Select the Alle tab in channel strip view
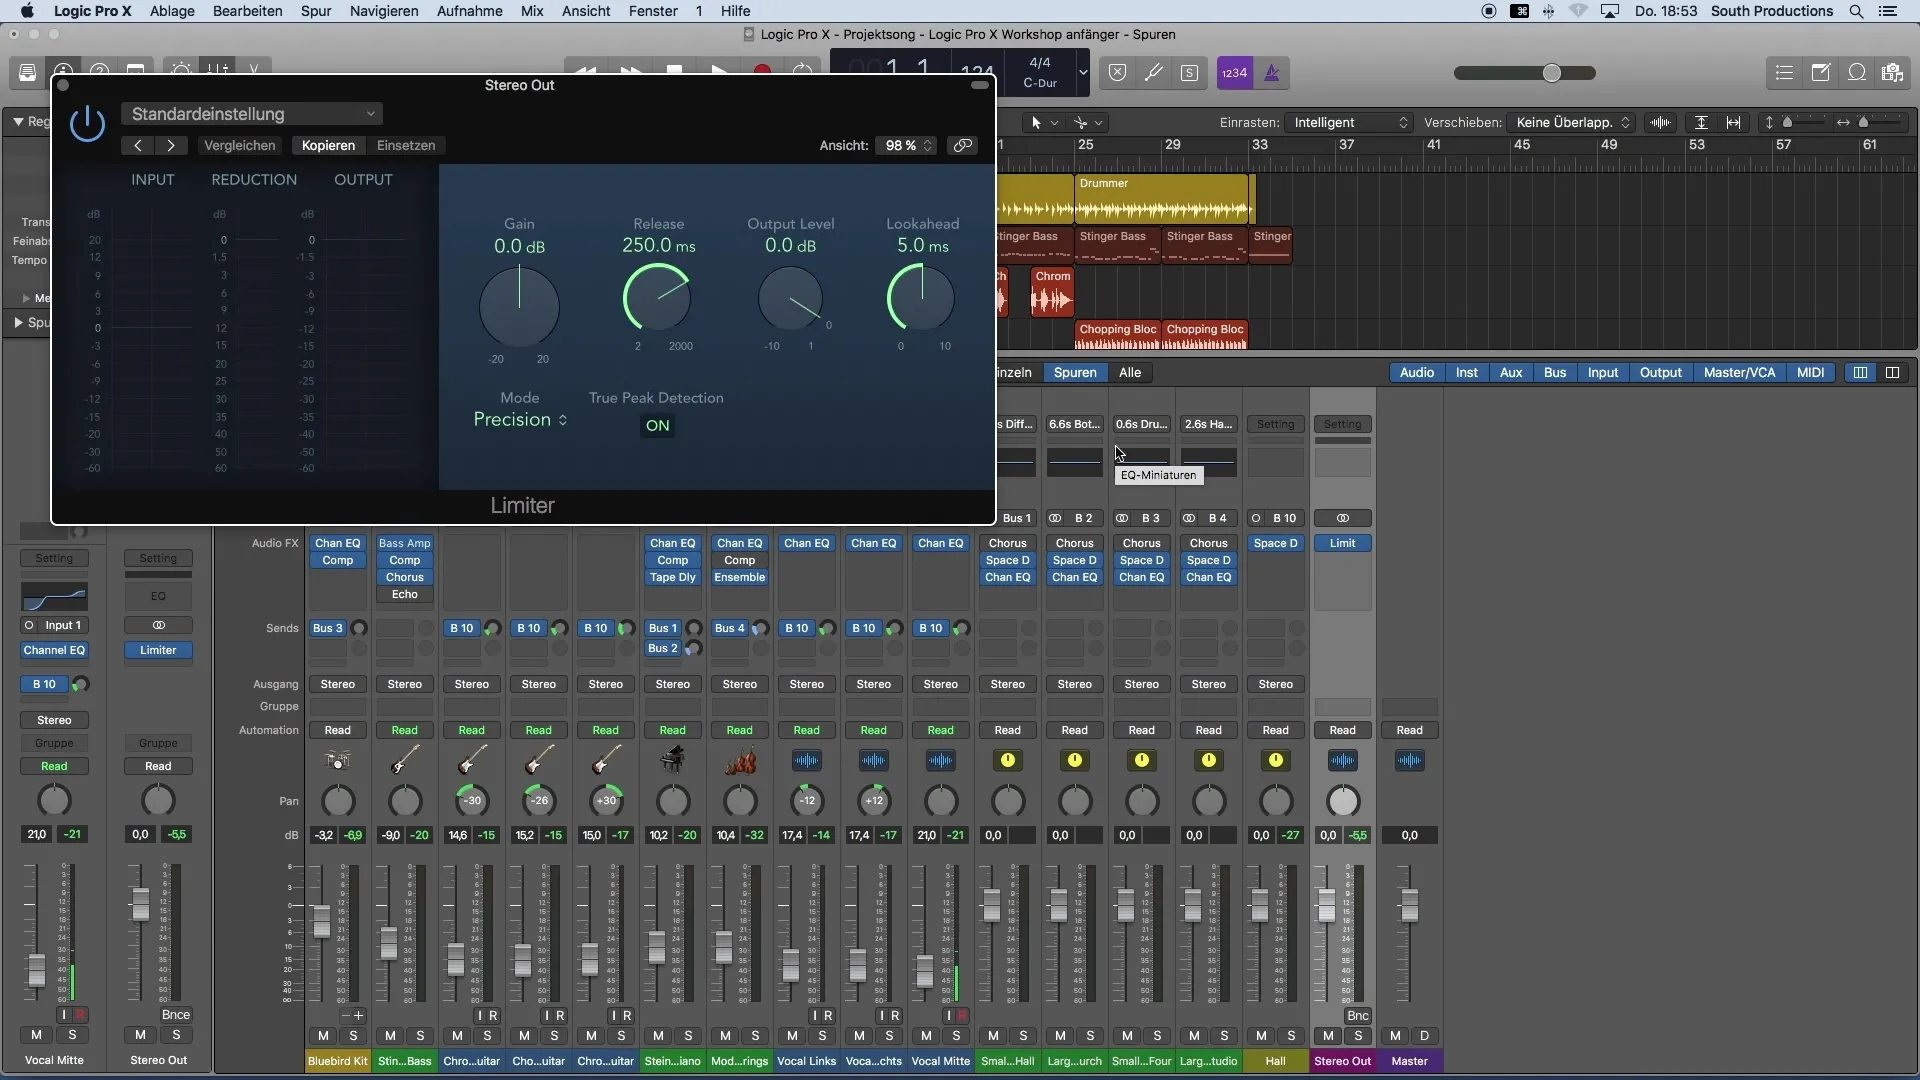This screenshot has height=1080, width=1920. click(1130, 372)
